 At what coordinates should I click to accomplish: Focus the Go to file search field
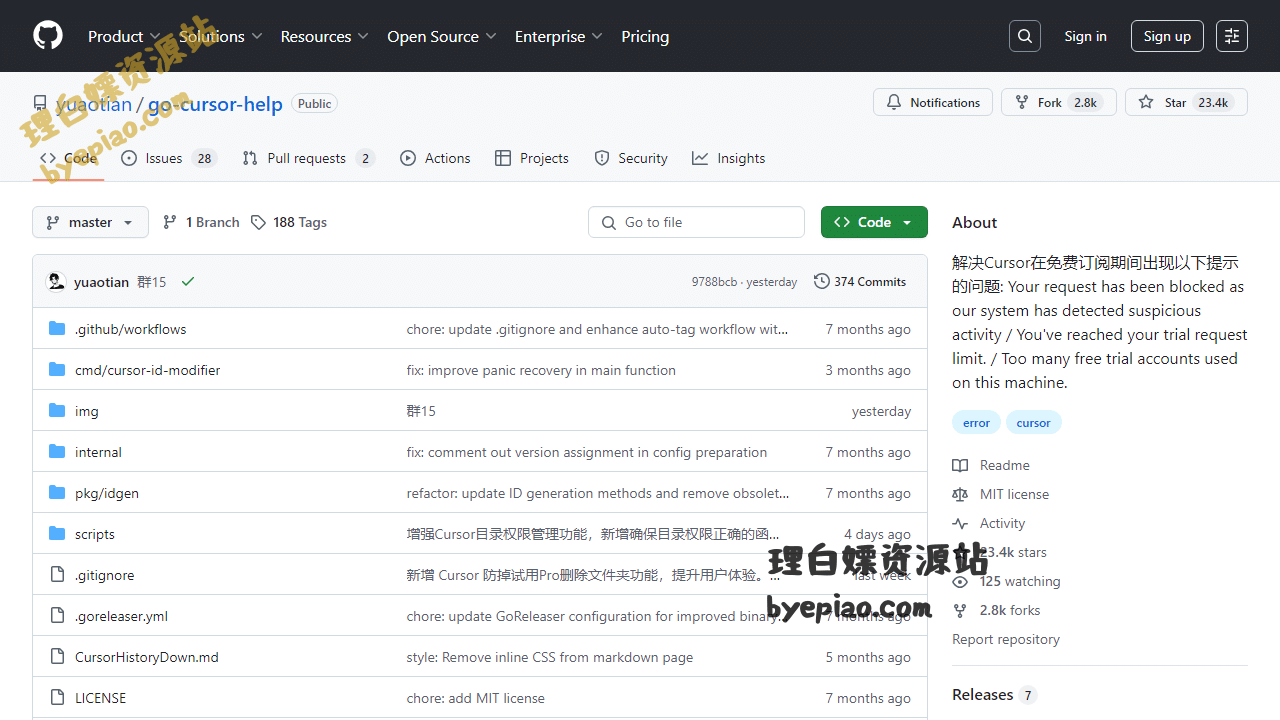(696, 222)
